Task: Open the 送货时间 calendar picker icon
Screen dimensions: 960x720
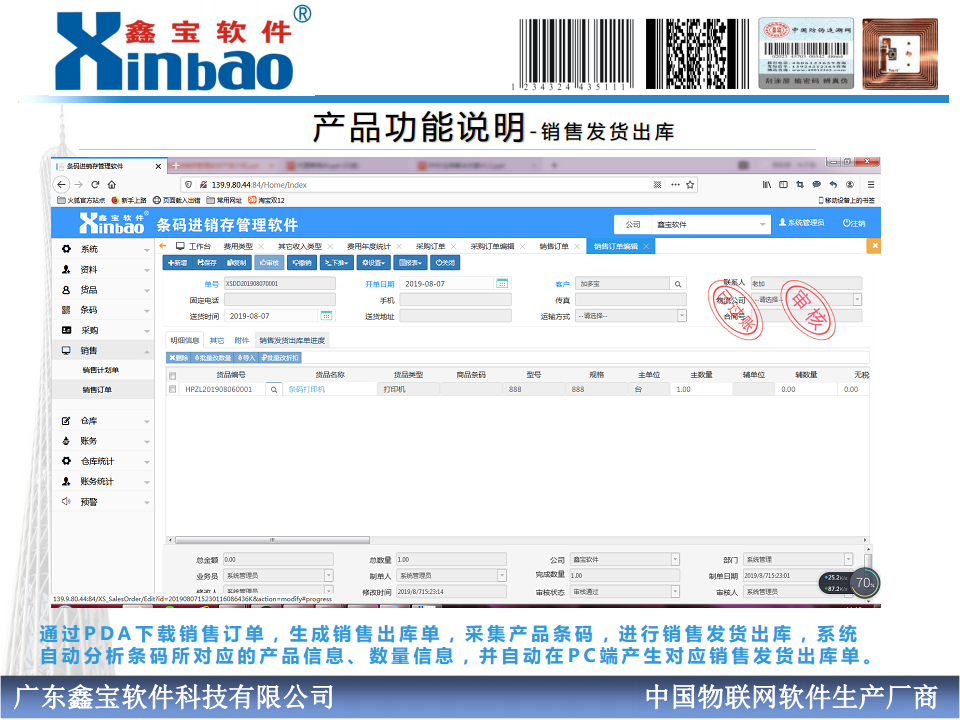Action: (326, 316)
